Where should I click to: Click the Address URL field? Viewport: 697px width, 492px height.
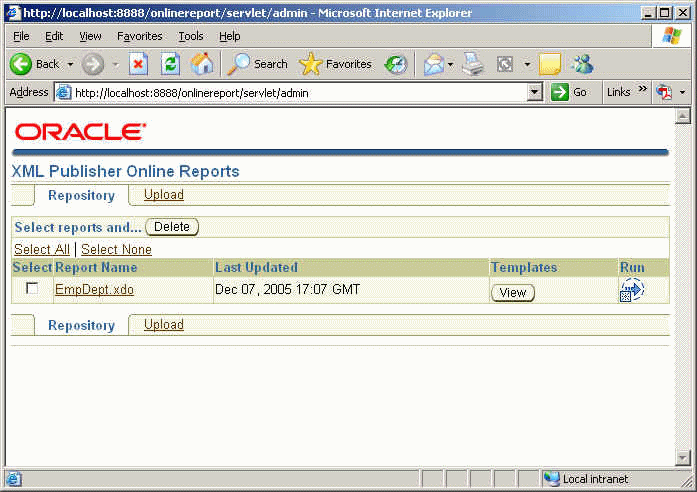[298, 92]
